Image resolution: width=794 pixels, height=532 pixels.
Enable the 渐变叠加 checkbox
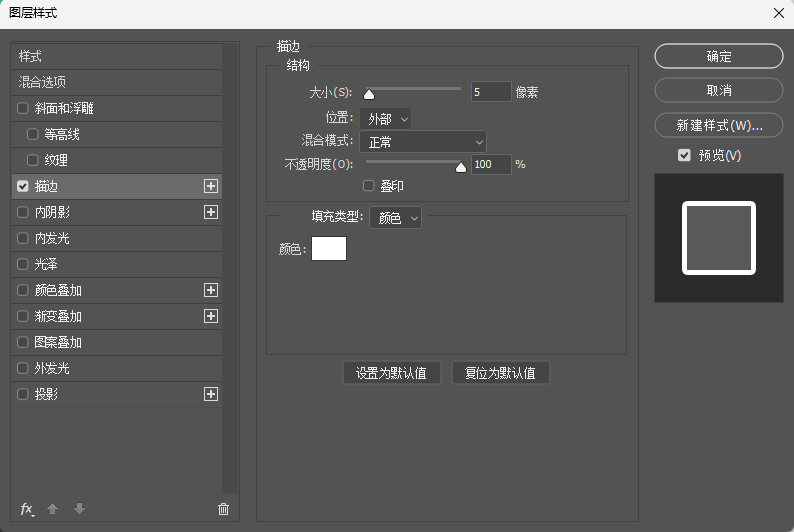pos(23,316)
